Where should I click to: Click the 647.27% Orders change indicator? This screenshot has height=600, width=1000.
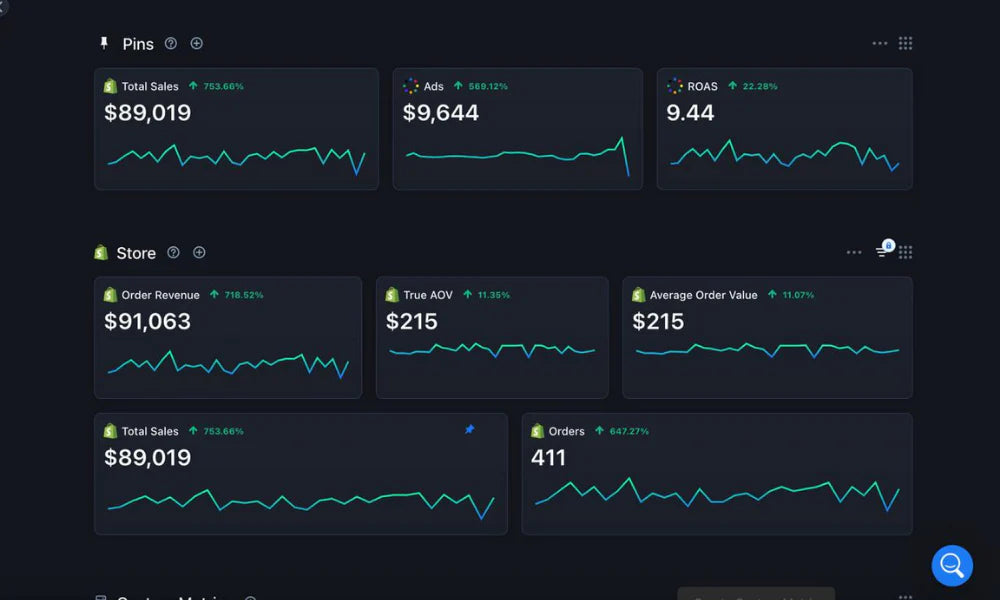[x=622, y=431]
